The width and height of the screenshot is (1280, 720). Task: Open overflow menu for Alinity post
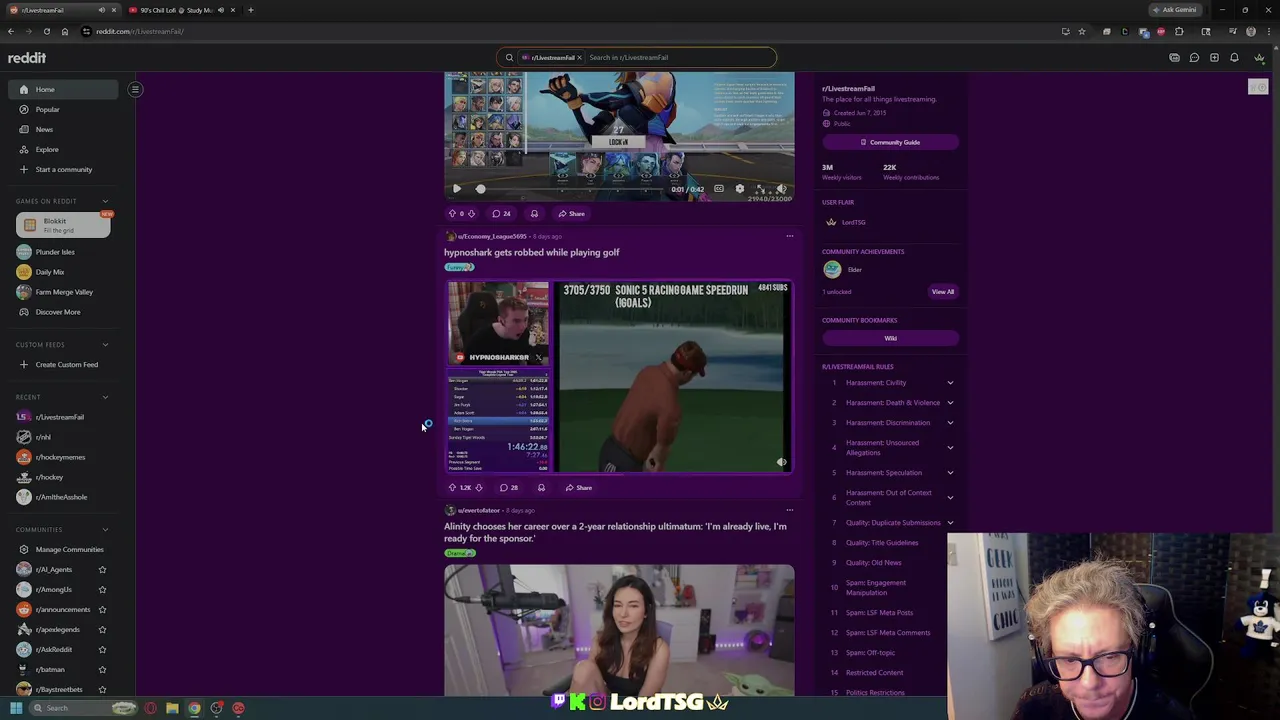coord(789,511)
